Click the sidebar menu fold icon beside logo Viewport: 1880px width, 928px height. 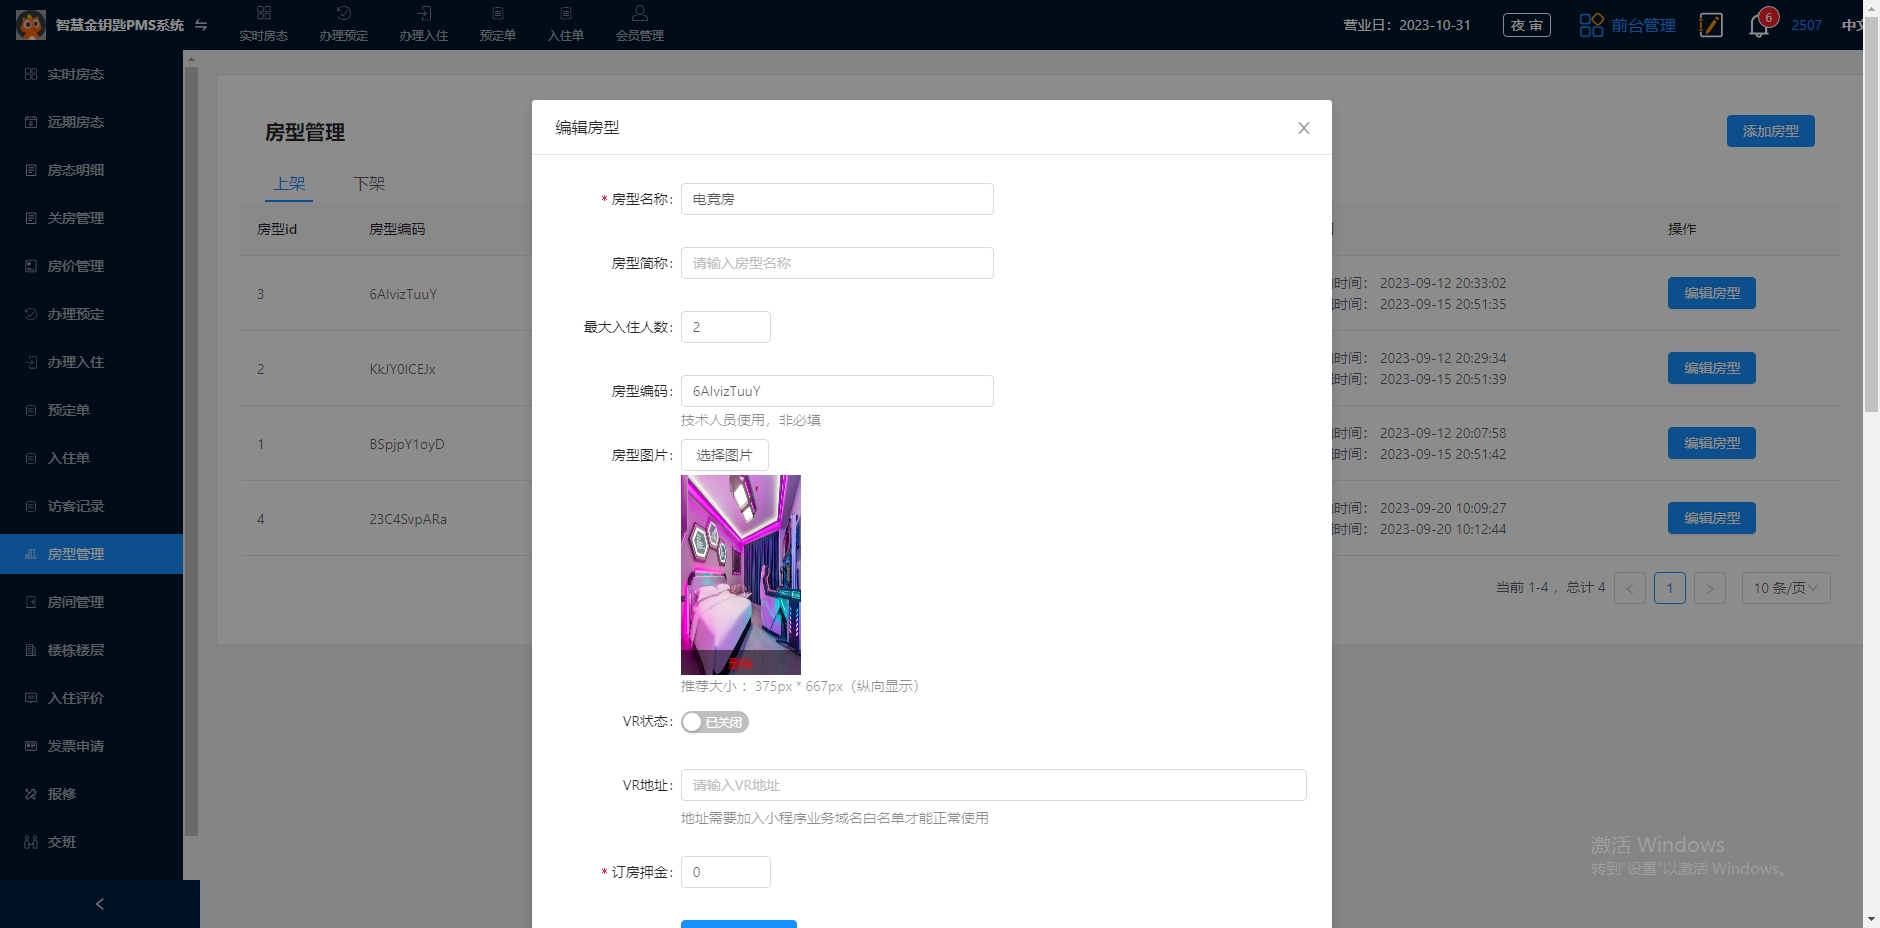[x=201, y=25]
